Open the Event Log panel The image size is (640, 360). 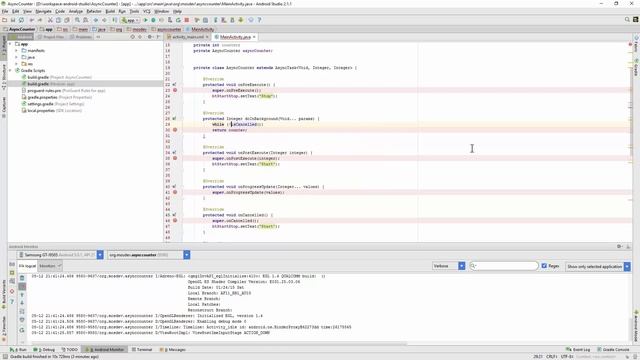click(578, 349)
